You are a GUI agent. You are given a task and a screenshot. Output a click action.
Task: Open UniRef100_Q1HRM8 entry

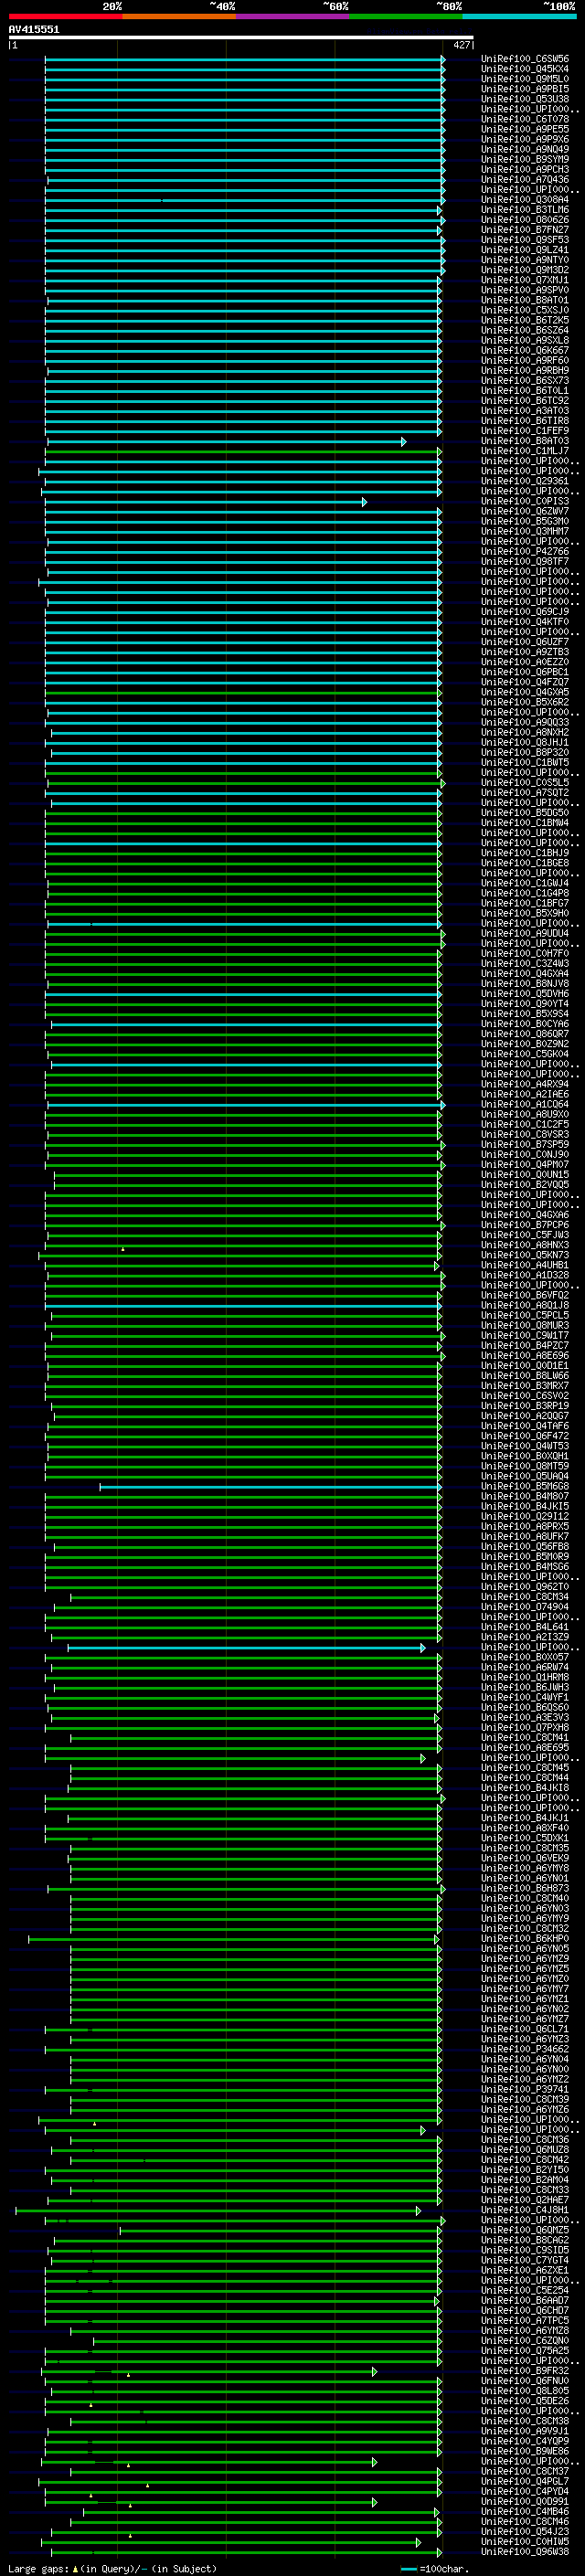tap(525, 1678)
